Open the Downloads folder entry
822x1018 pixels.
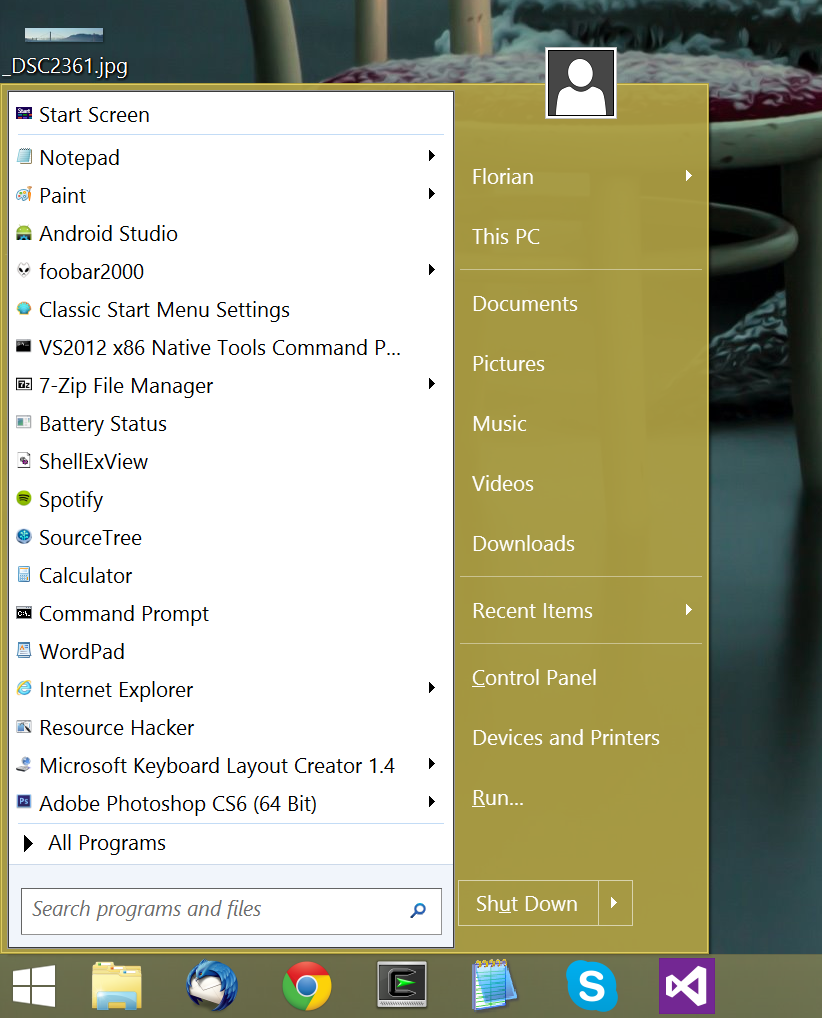tap(523, 543)
